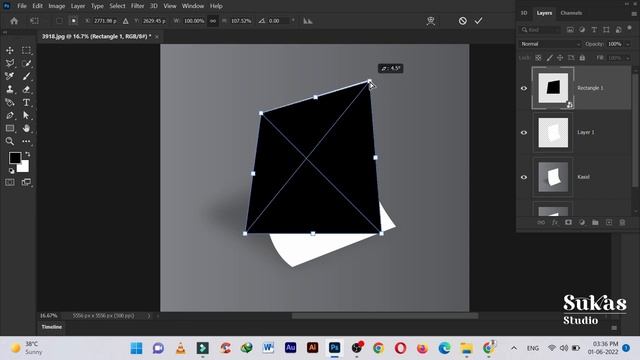640x360 pixels.
Task: Show hidden icons in system tray
Action: click(x=514, y=348)
